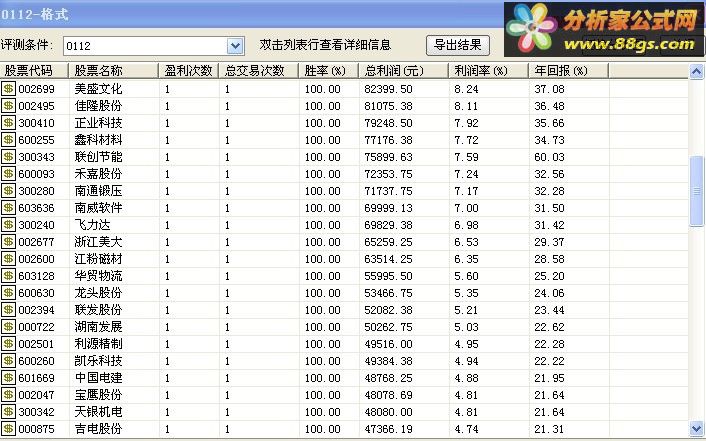Click the stock icon for 300343
This screenshot has height=441, width=706.
click(8, 157)
